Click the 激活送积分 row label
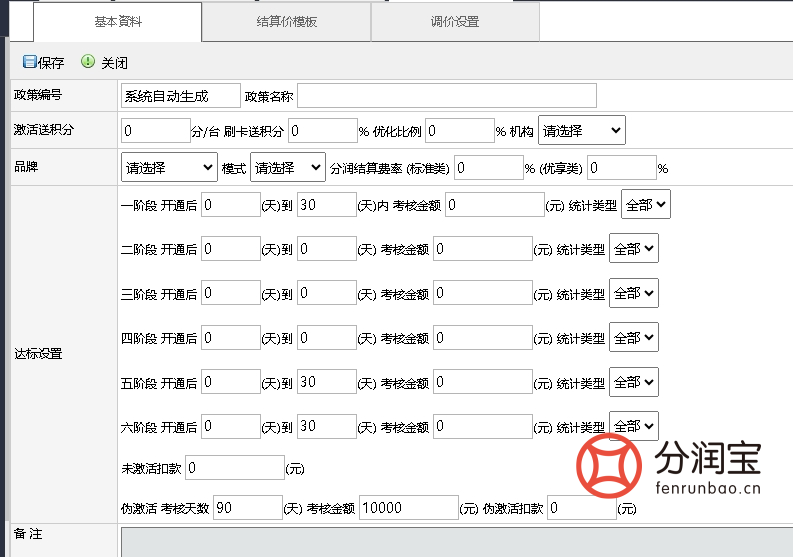The width and height of the screenshot is (793, 557). [43, 130]
